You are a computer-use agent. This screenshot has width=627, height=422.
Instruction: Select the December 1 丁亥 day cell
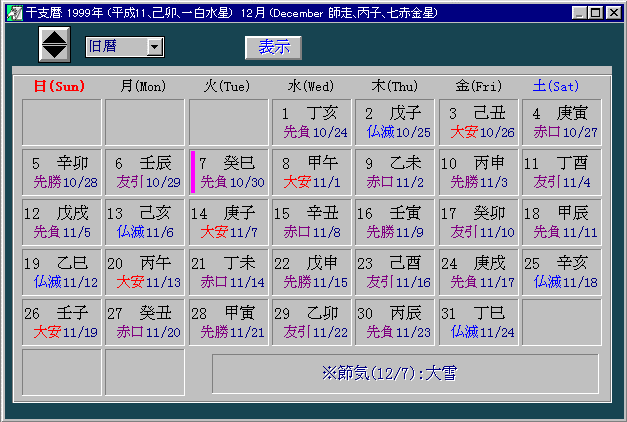coord(311,122)
